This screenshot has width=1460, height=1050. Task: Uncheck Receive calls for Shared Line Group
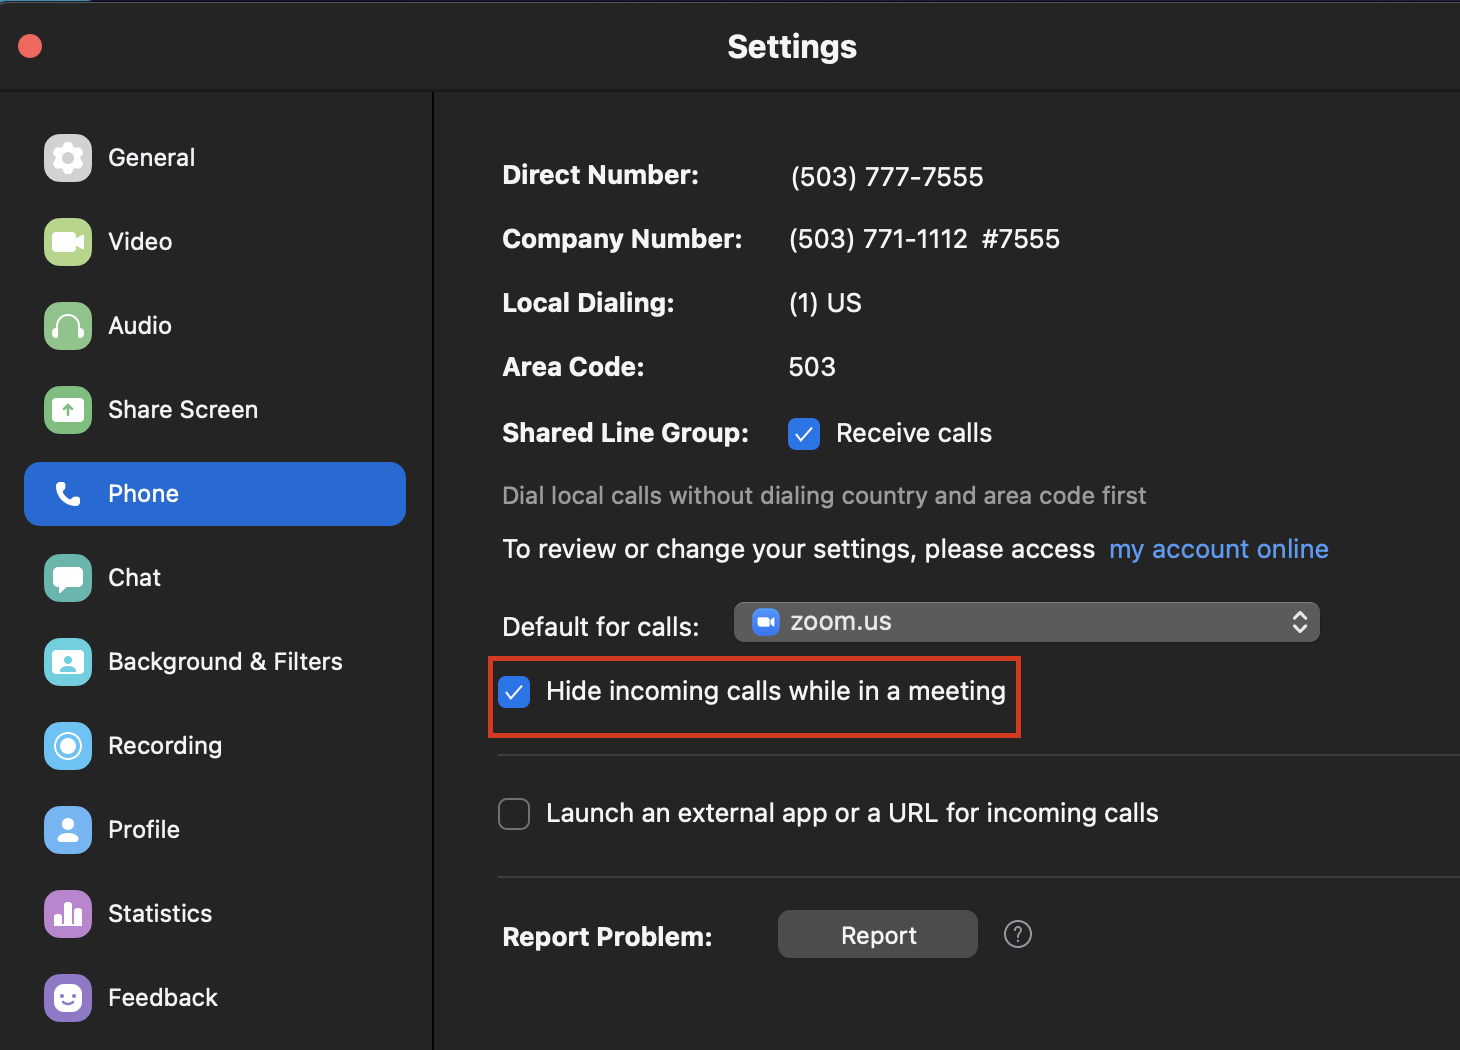click(x=804, y=434)
